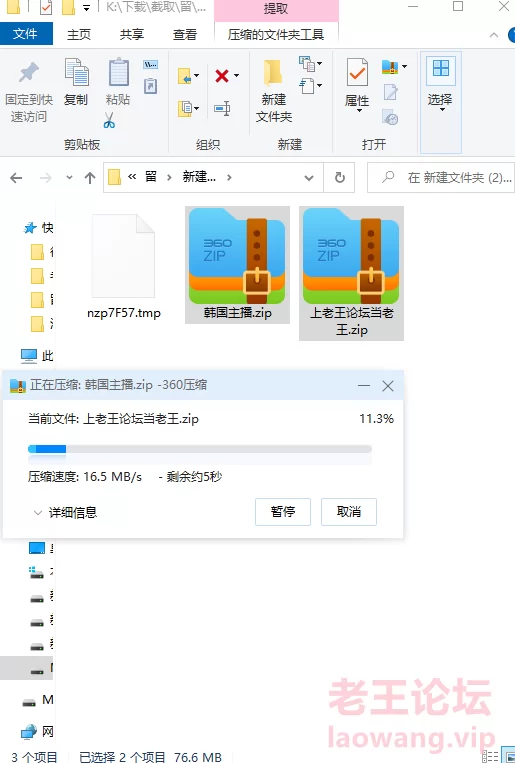Image resolution: width=515 pixels, height=763 pixels.
Task: Open the recent locations dropdown arrow
Action: coord(69,178)
